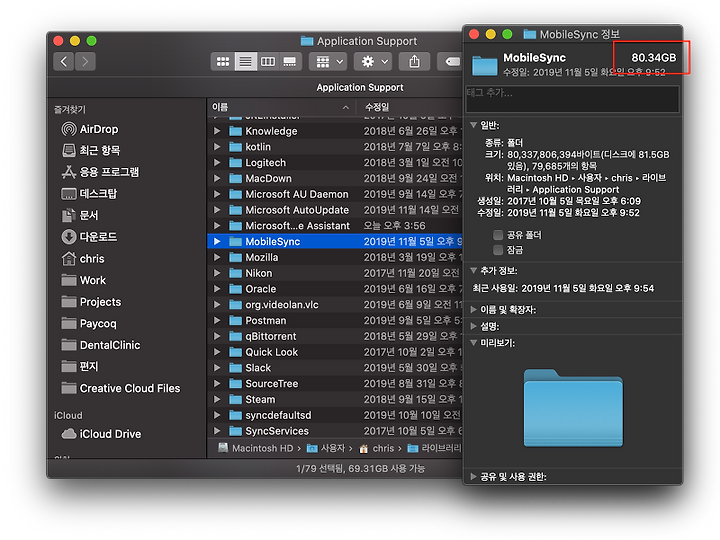Viewport: 720px width, 540px height.
Task: Open chris home folder in sidebar
Action: 83,259
